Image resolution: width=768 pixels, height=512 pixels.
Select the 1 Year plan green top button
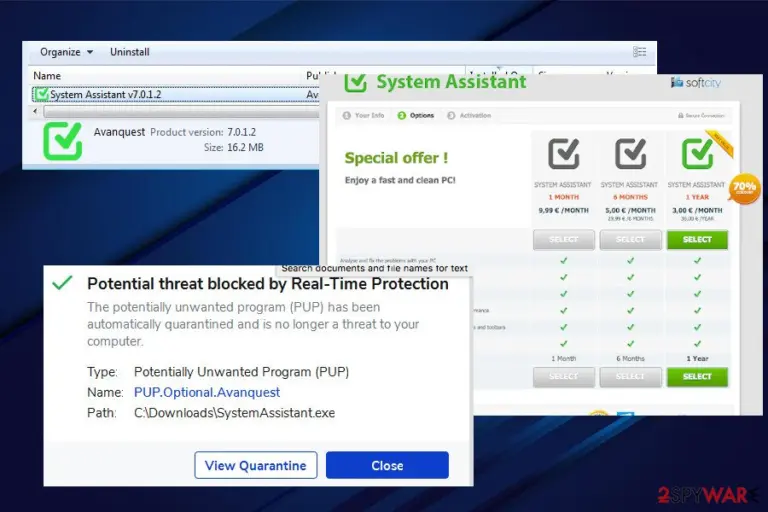tap(697, 240)
